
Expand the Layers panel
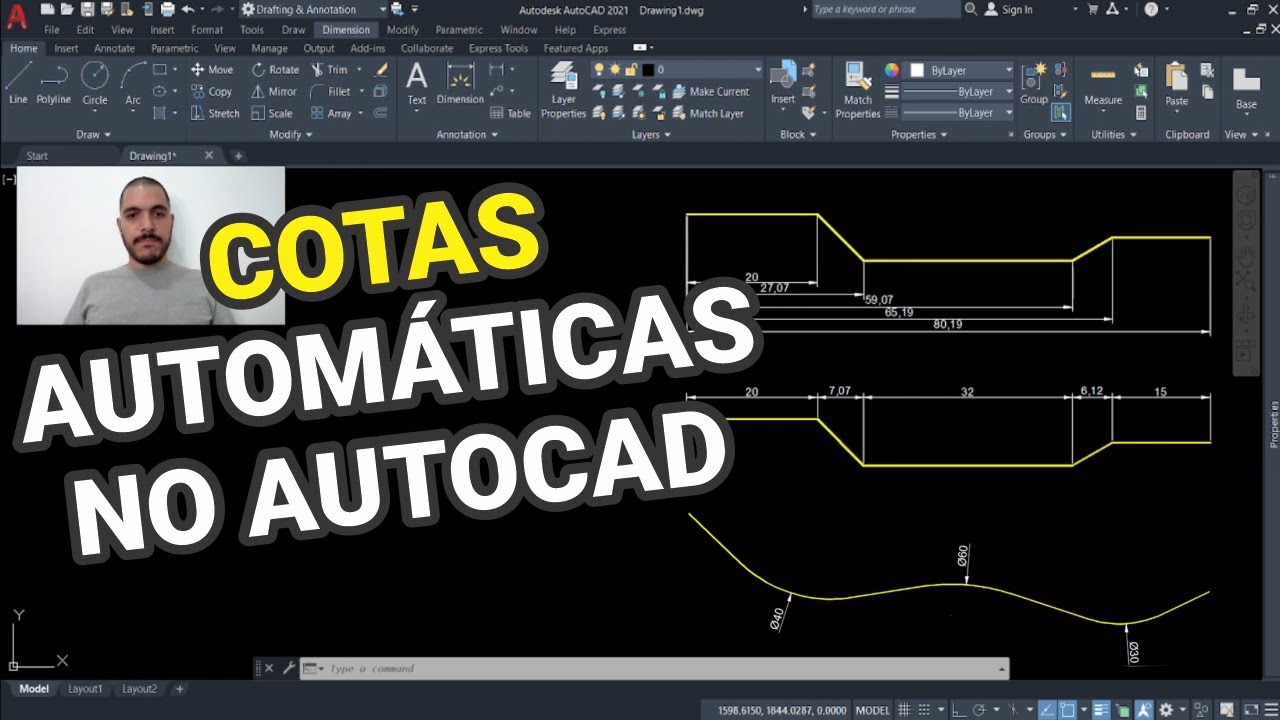click(651, 134)
